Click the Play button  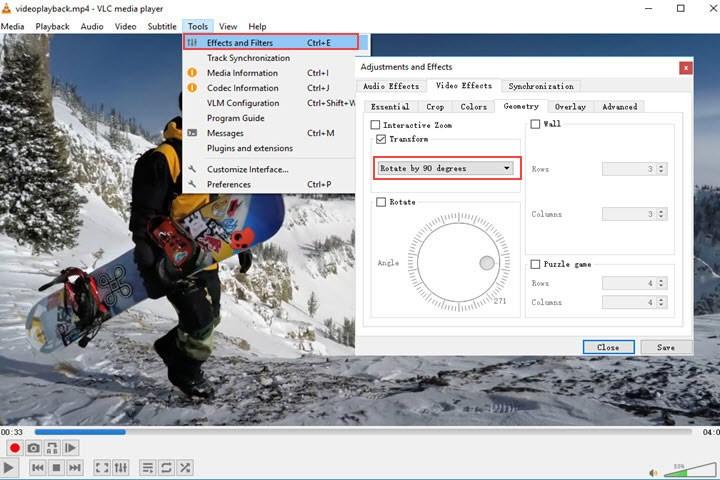coord(8,468)
